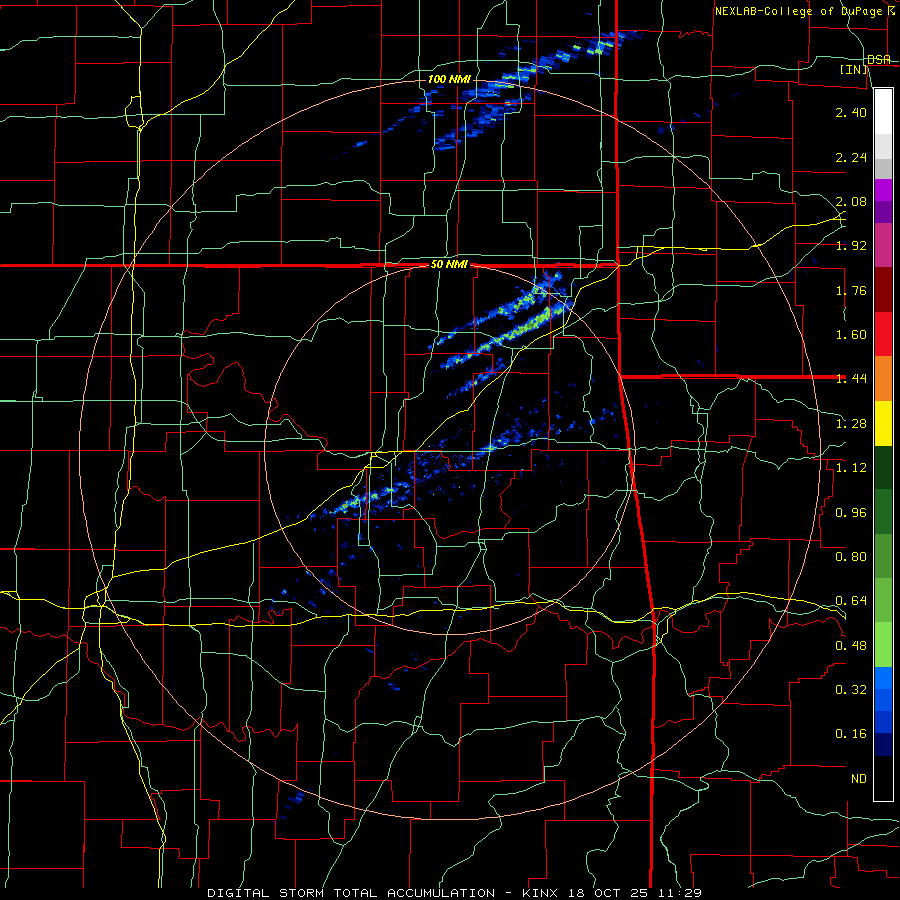Click the 2.24 legend value
The image size is (900, 900).
(851, 157)
